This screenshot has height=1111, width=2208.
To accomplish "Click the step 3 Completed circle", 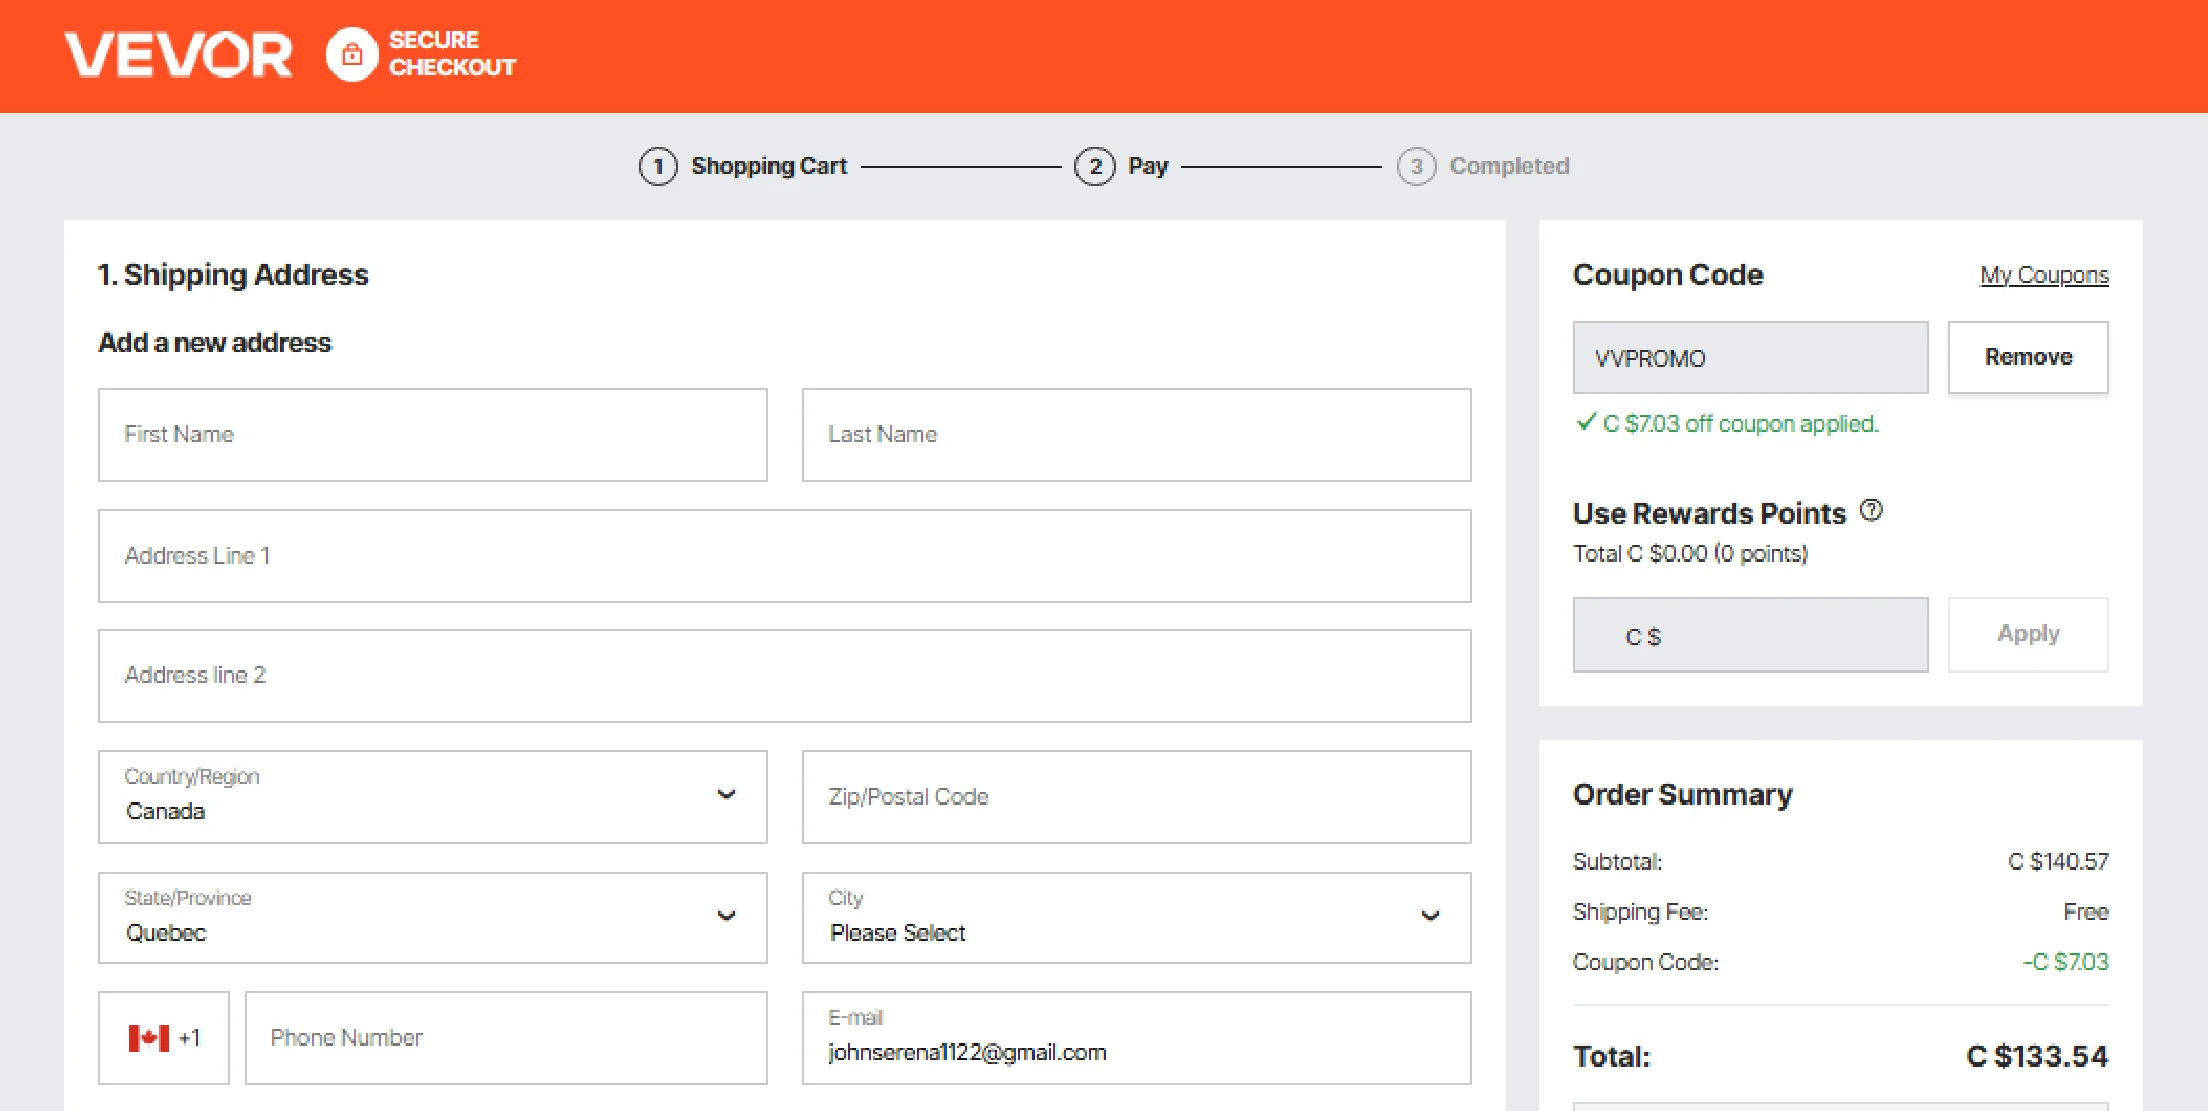I will tap(1416, 166).
